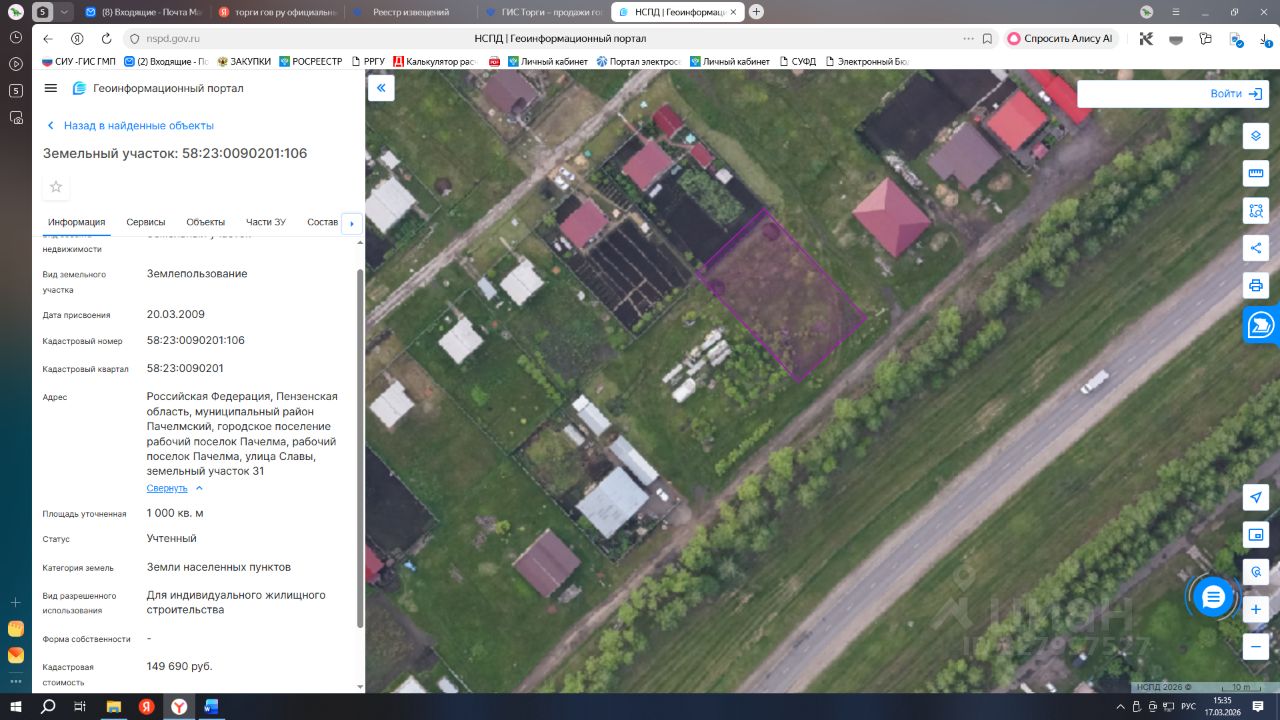Open the blue map assistant widget
This screenshot has height=720, width=1280.
(1262, 326)
